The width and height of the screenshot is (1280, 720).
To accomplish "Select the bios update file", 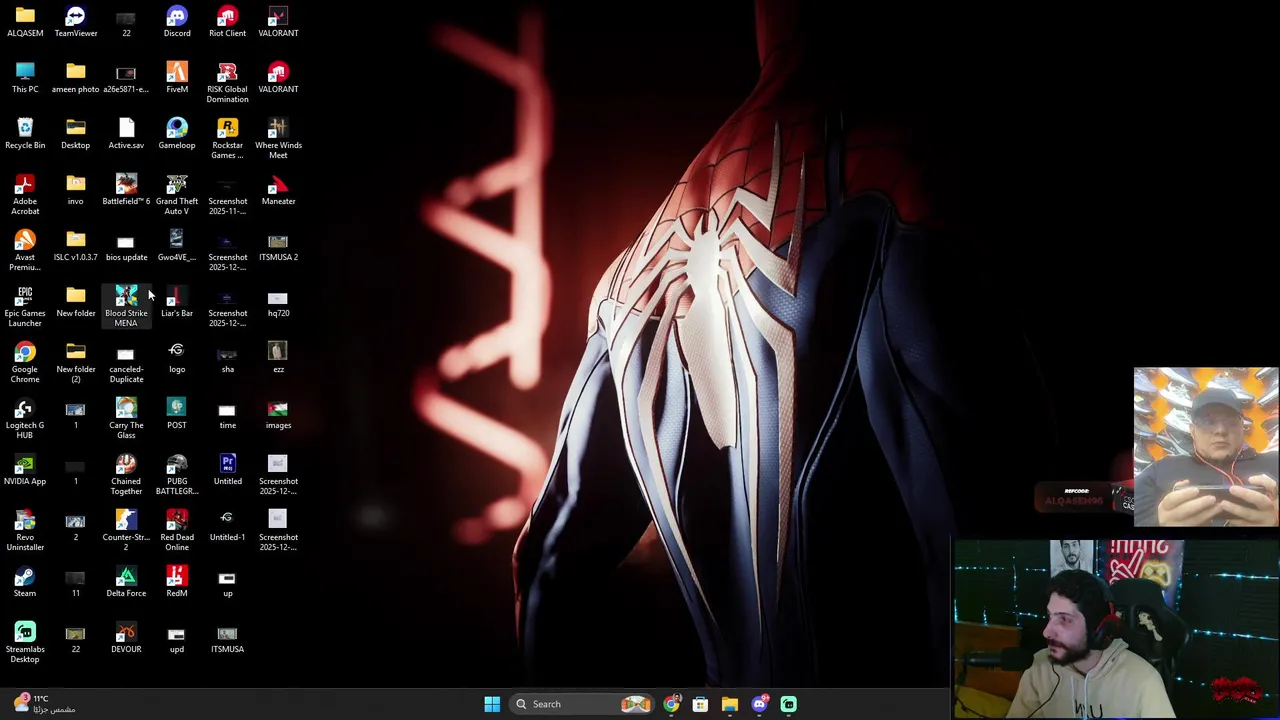I will click(x=126, y=245).
